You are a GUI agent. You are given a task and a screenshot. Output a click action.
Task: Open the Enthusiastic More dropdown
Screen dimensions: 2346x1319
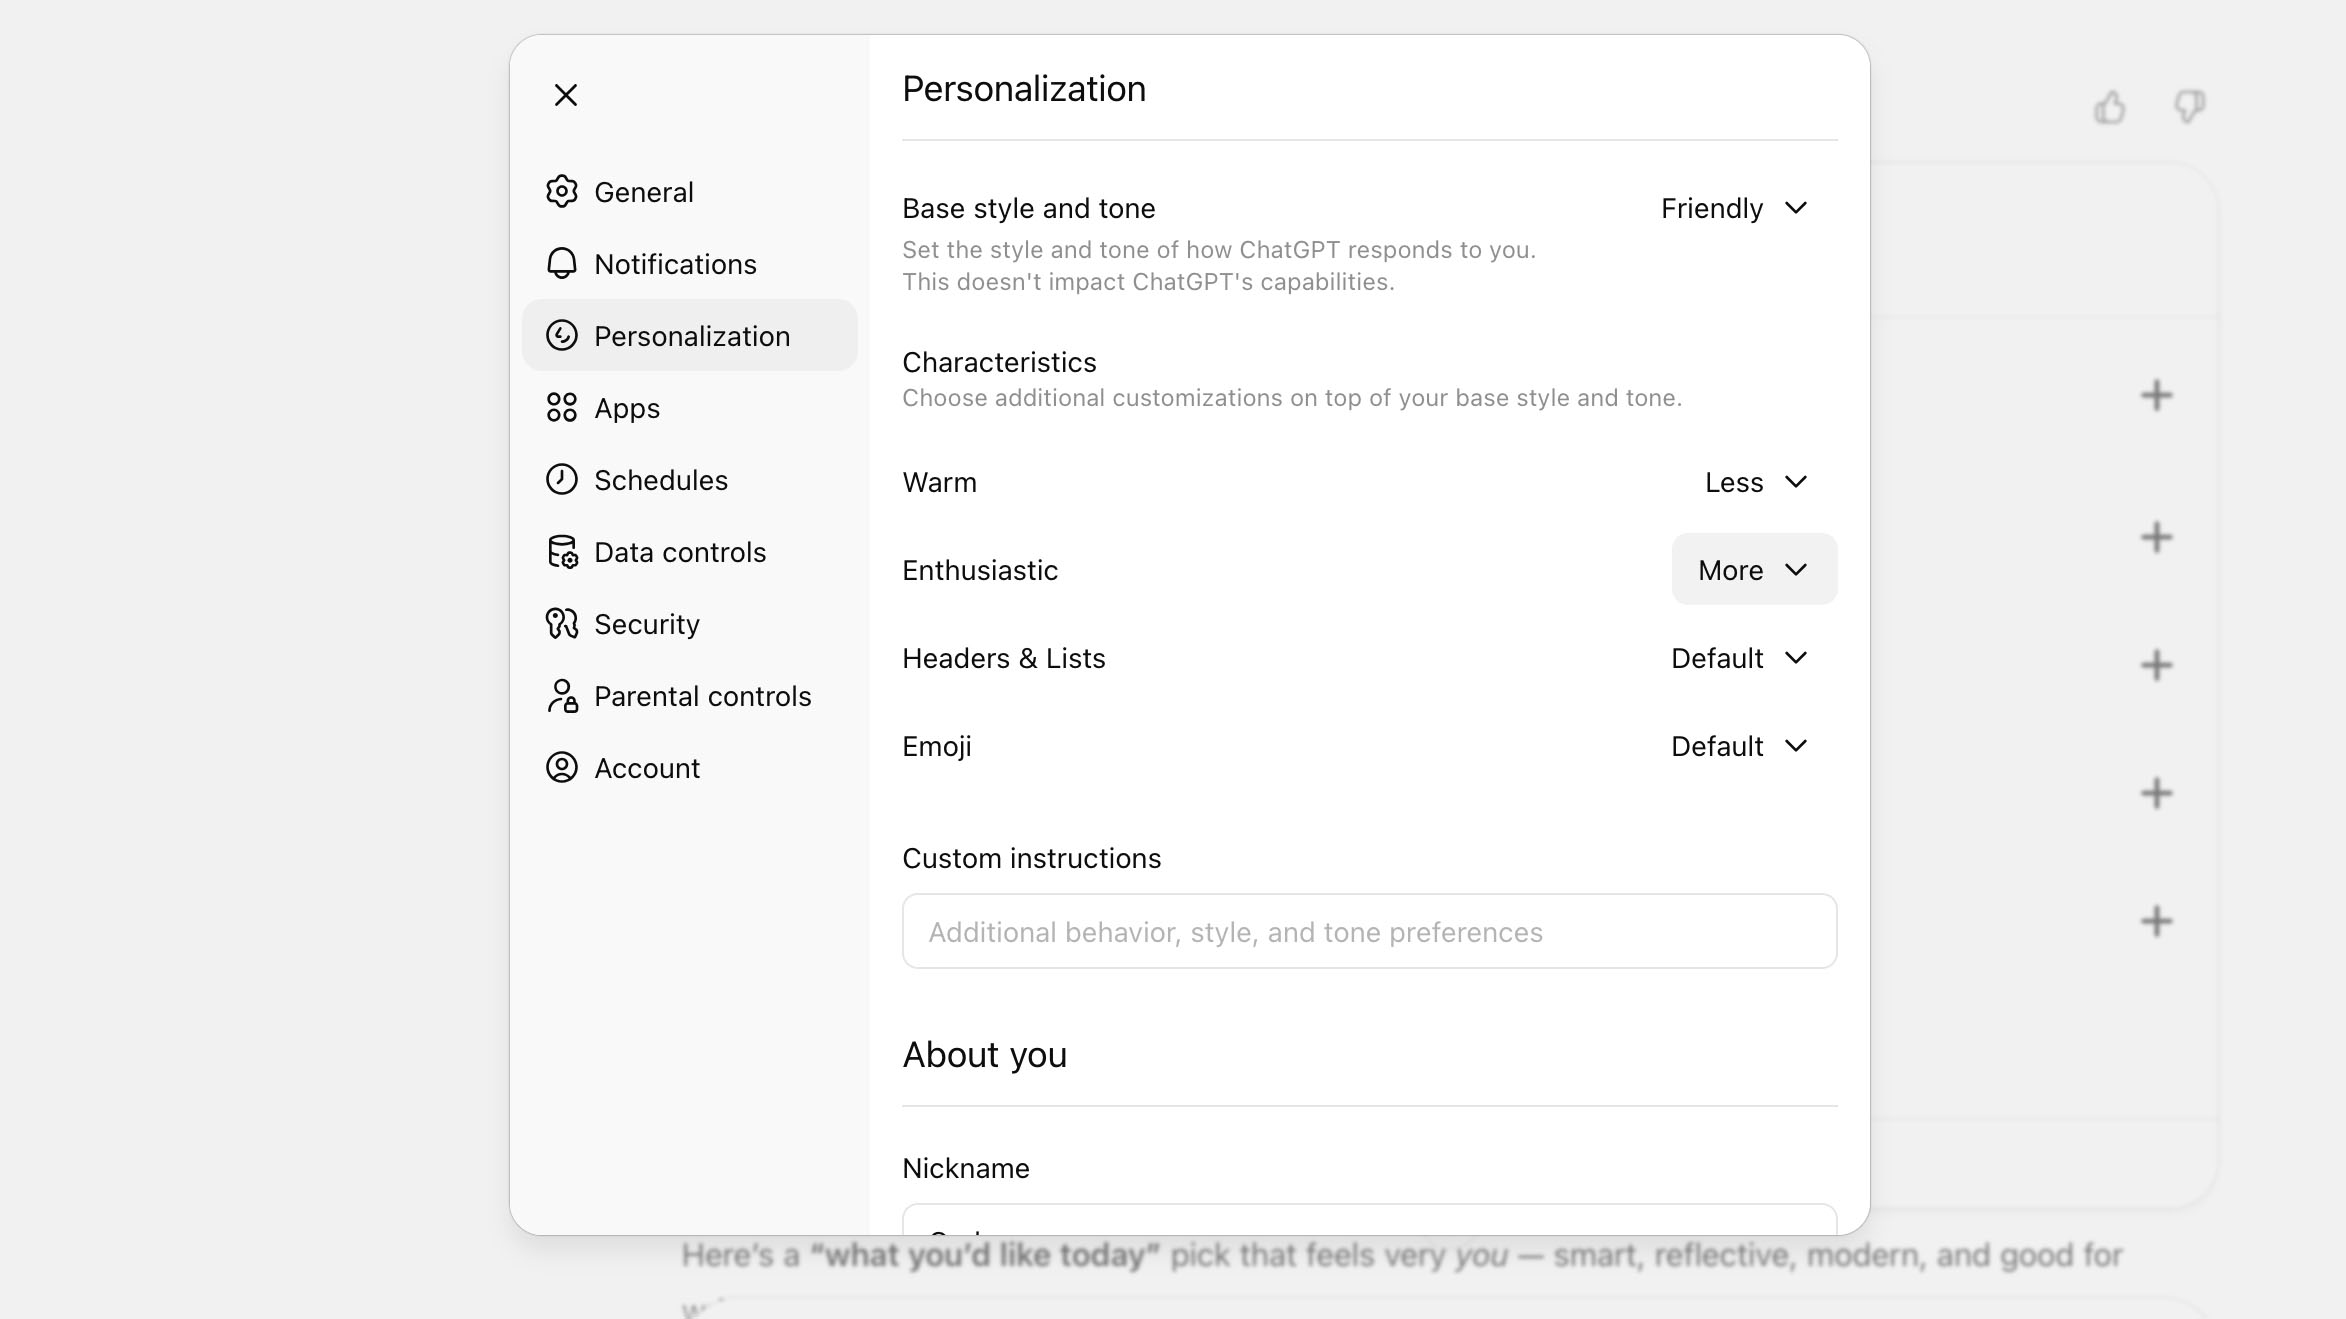[x=1754, y=570]
